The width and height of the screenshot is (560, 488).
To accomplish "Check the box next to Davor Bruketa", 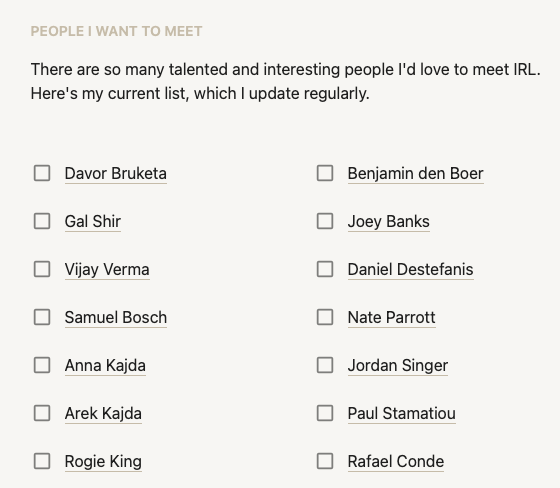I will tap(42, 173).
